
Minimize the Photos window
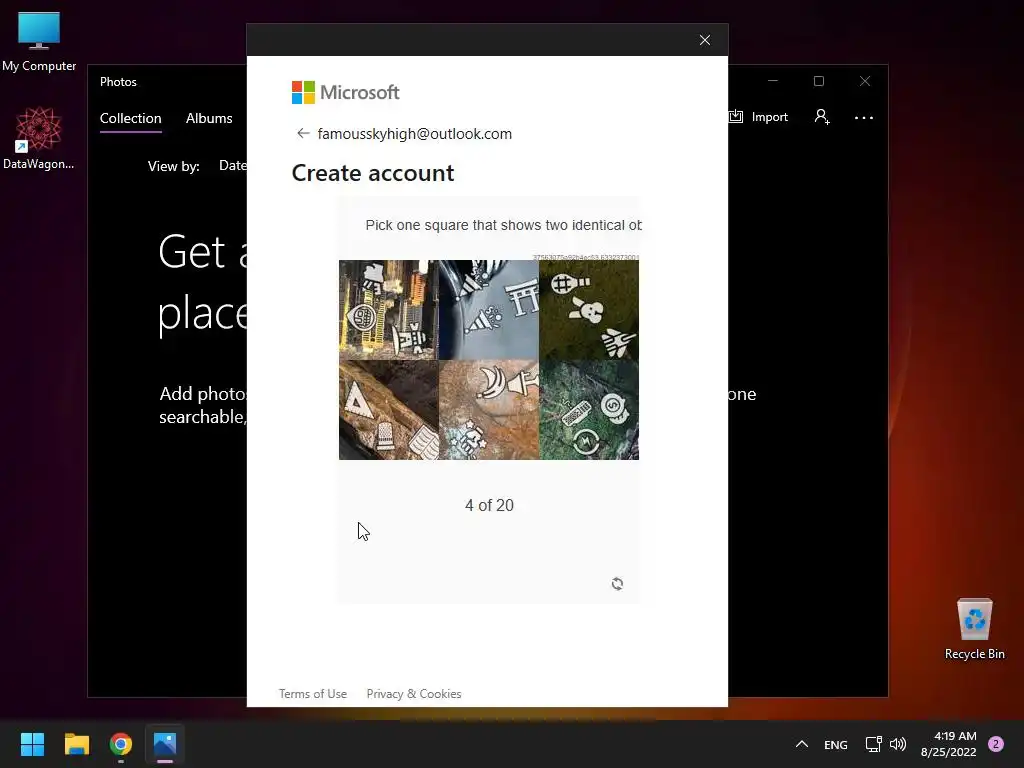tap(773, 81)
